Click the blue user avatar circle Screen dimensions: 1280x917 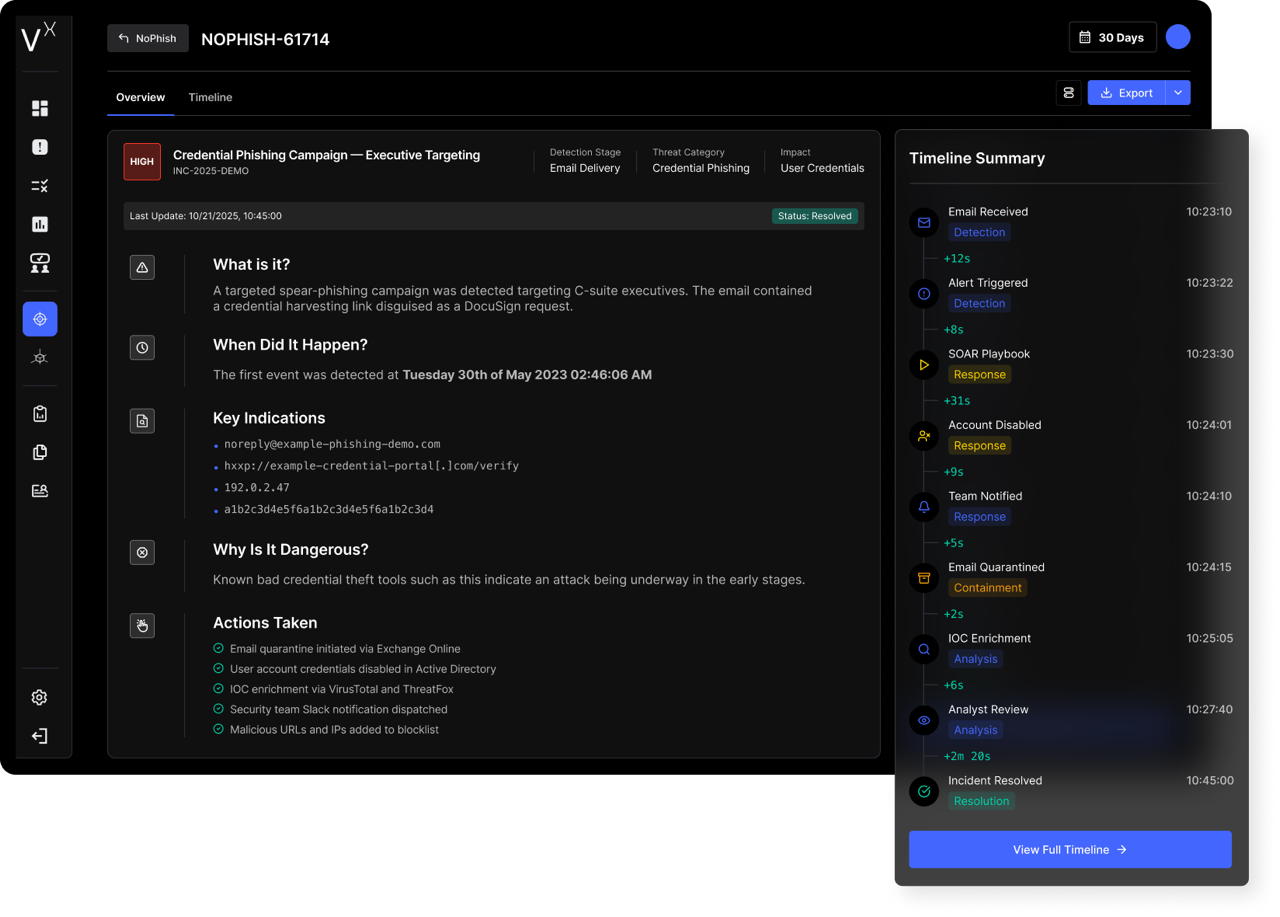1178,37
